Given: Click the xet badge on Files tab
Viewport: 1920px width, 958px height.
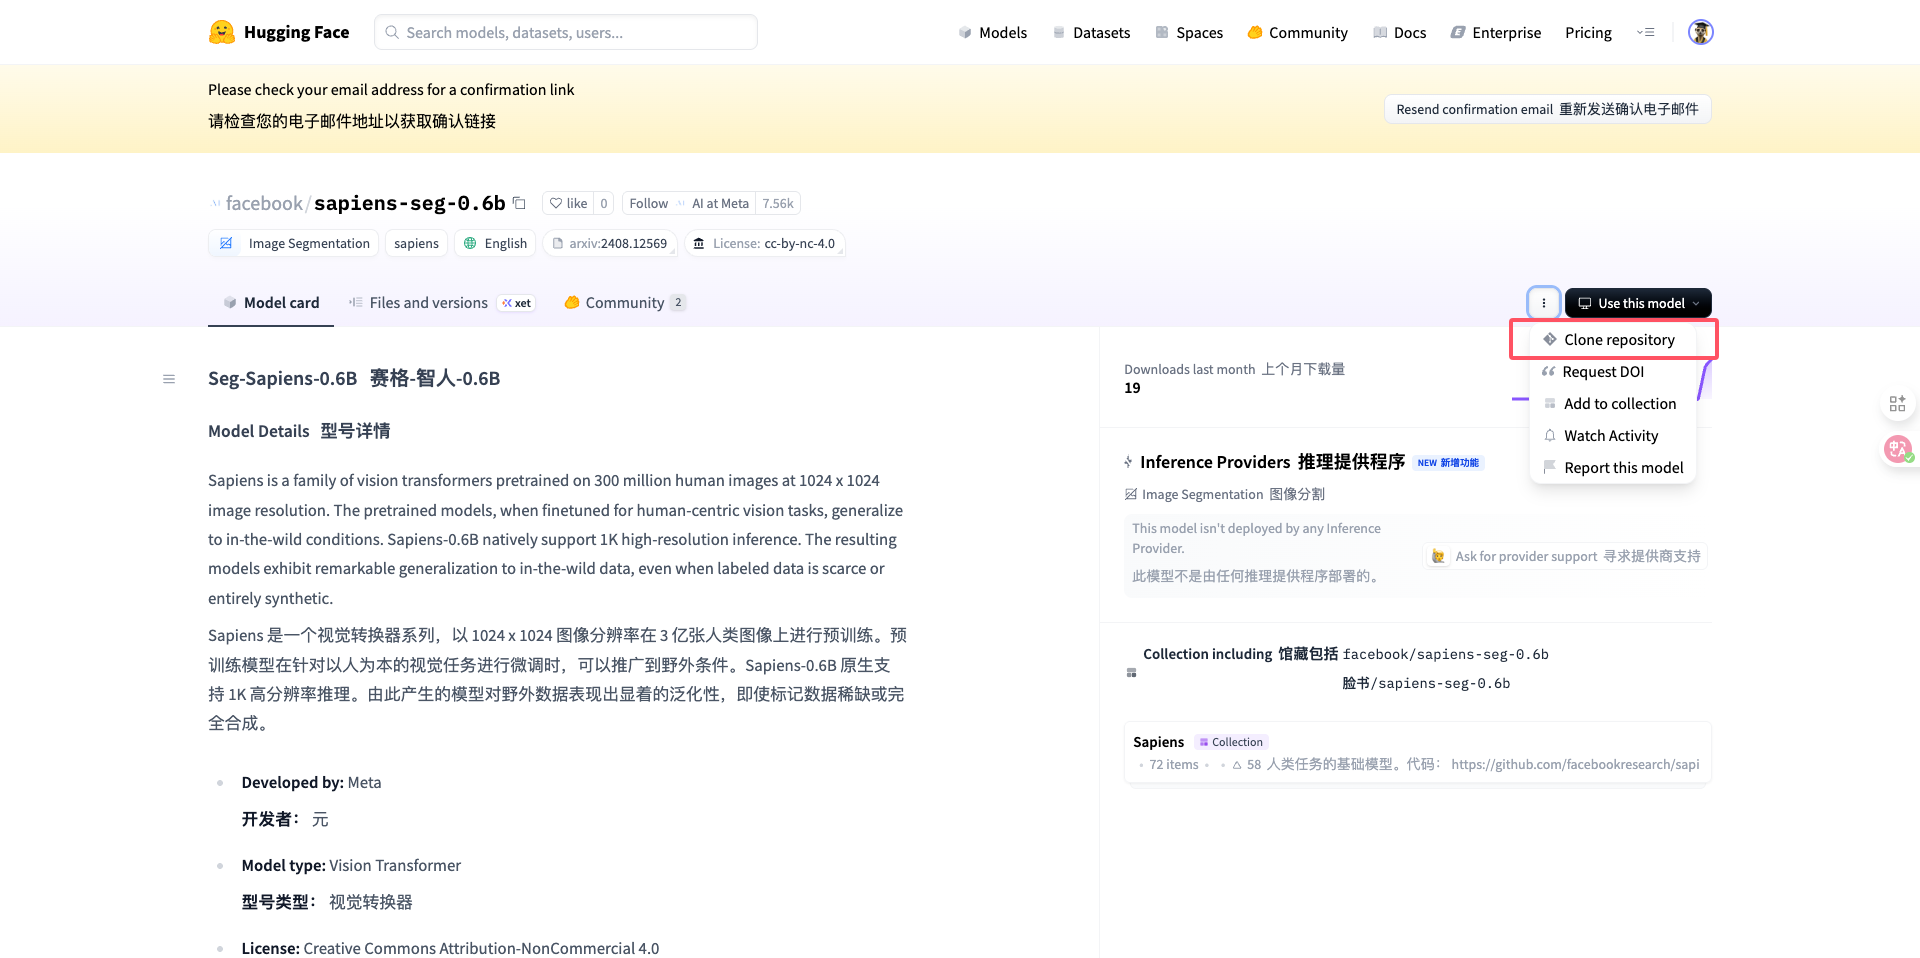Looking at the screenshot, I should (517, 303).
